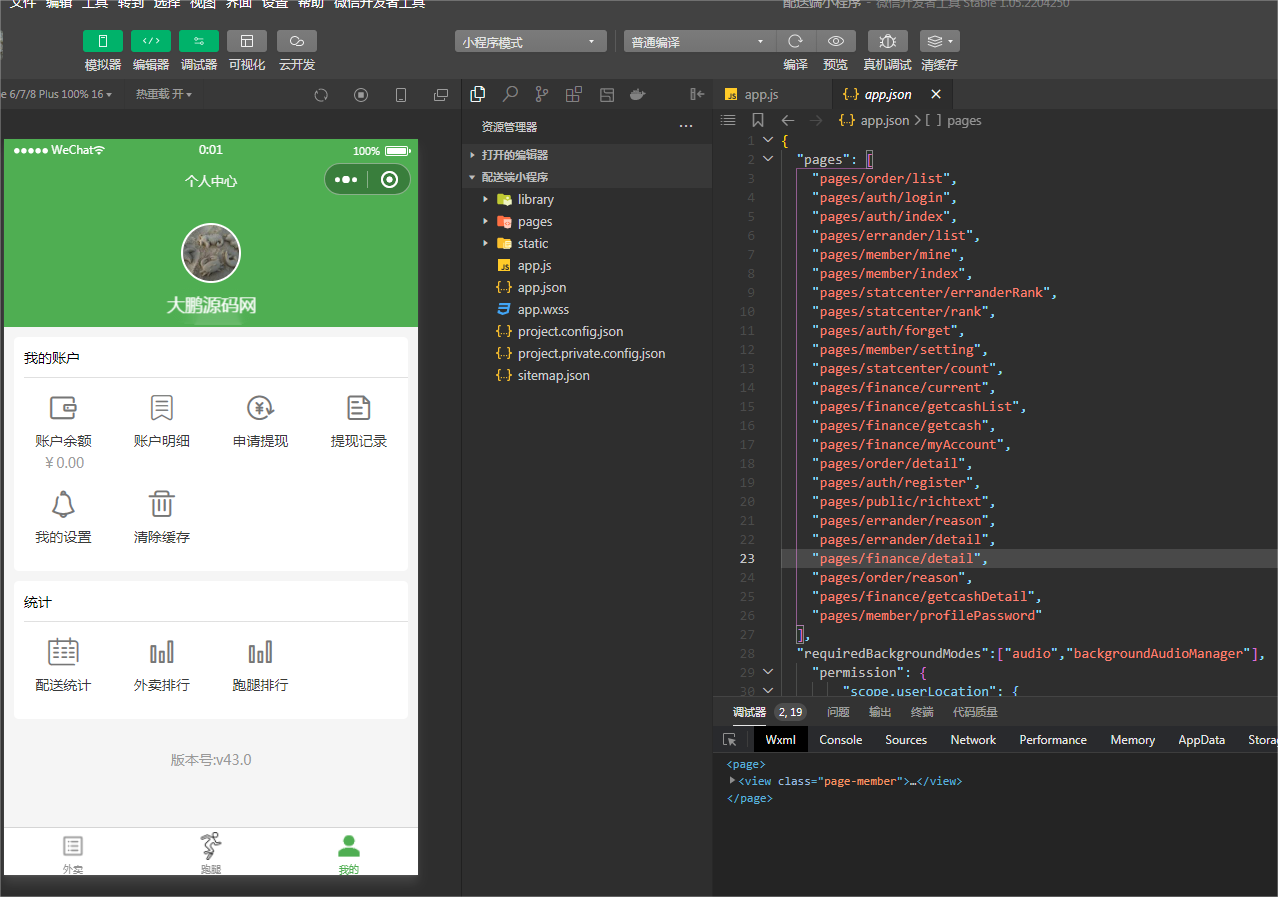Tap the delivery statistics entry
Viewport: 1278px width, 897px height.
(63, 664)
